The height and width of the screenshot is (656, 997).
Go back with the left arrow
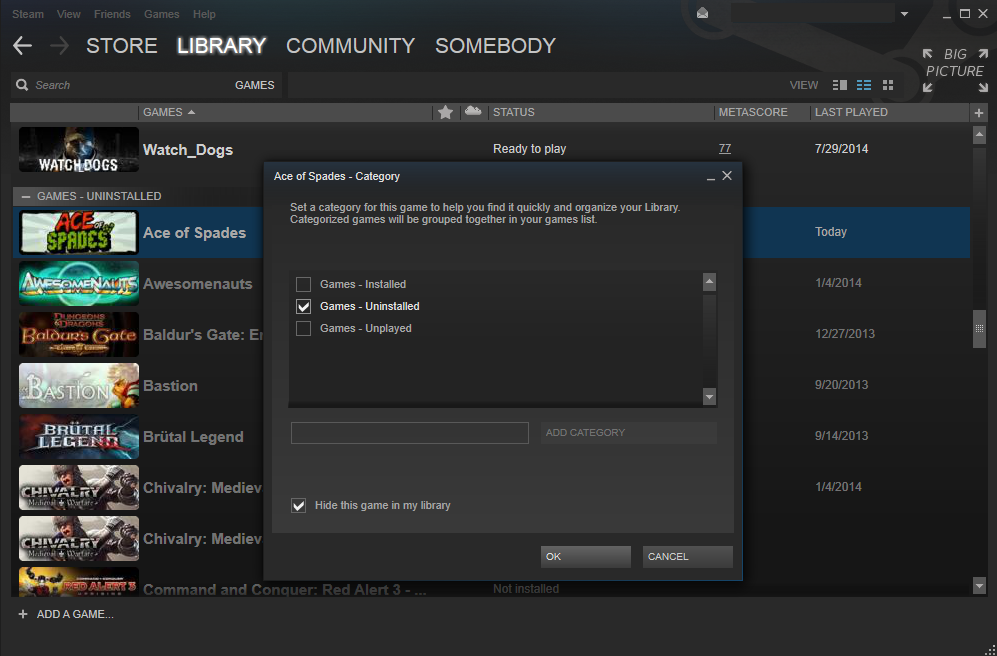(x=22, y=46)
